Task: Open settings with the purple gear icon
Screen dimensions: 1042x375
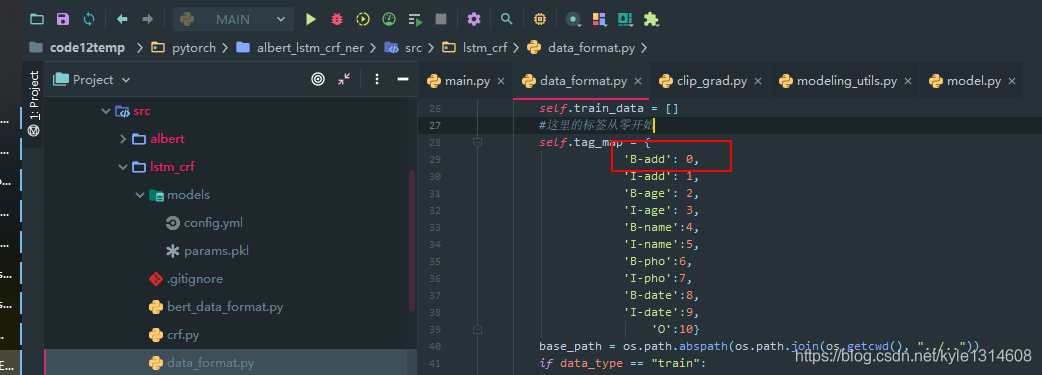Action: (x=474, y=19)
